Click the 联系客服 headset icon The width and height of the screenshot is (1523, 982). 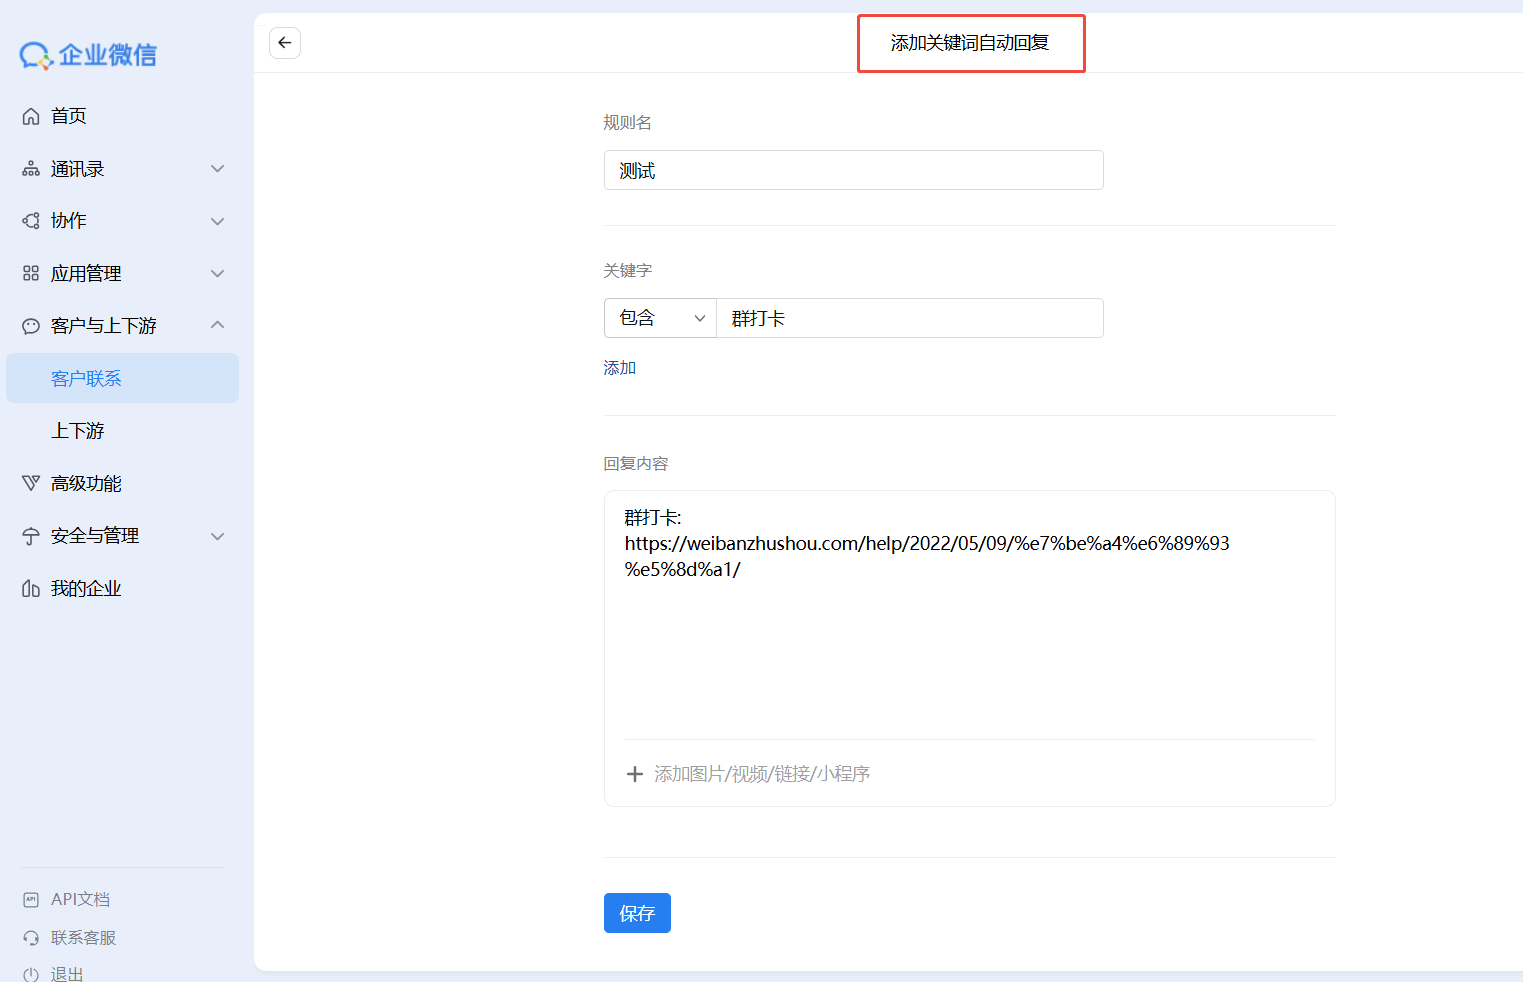tap(31, 938)
